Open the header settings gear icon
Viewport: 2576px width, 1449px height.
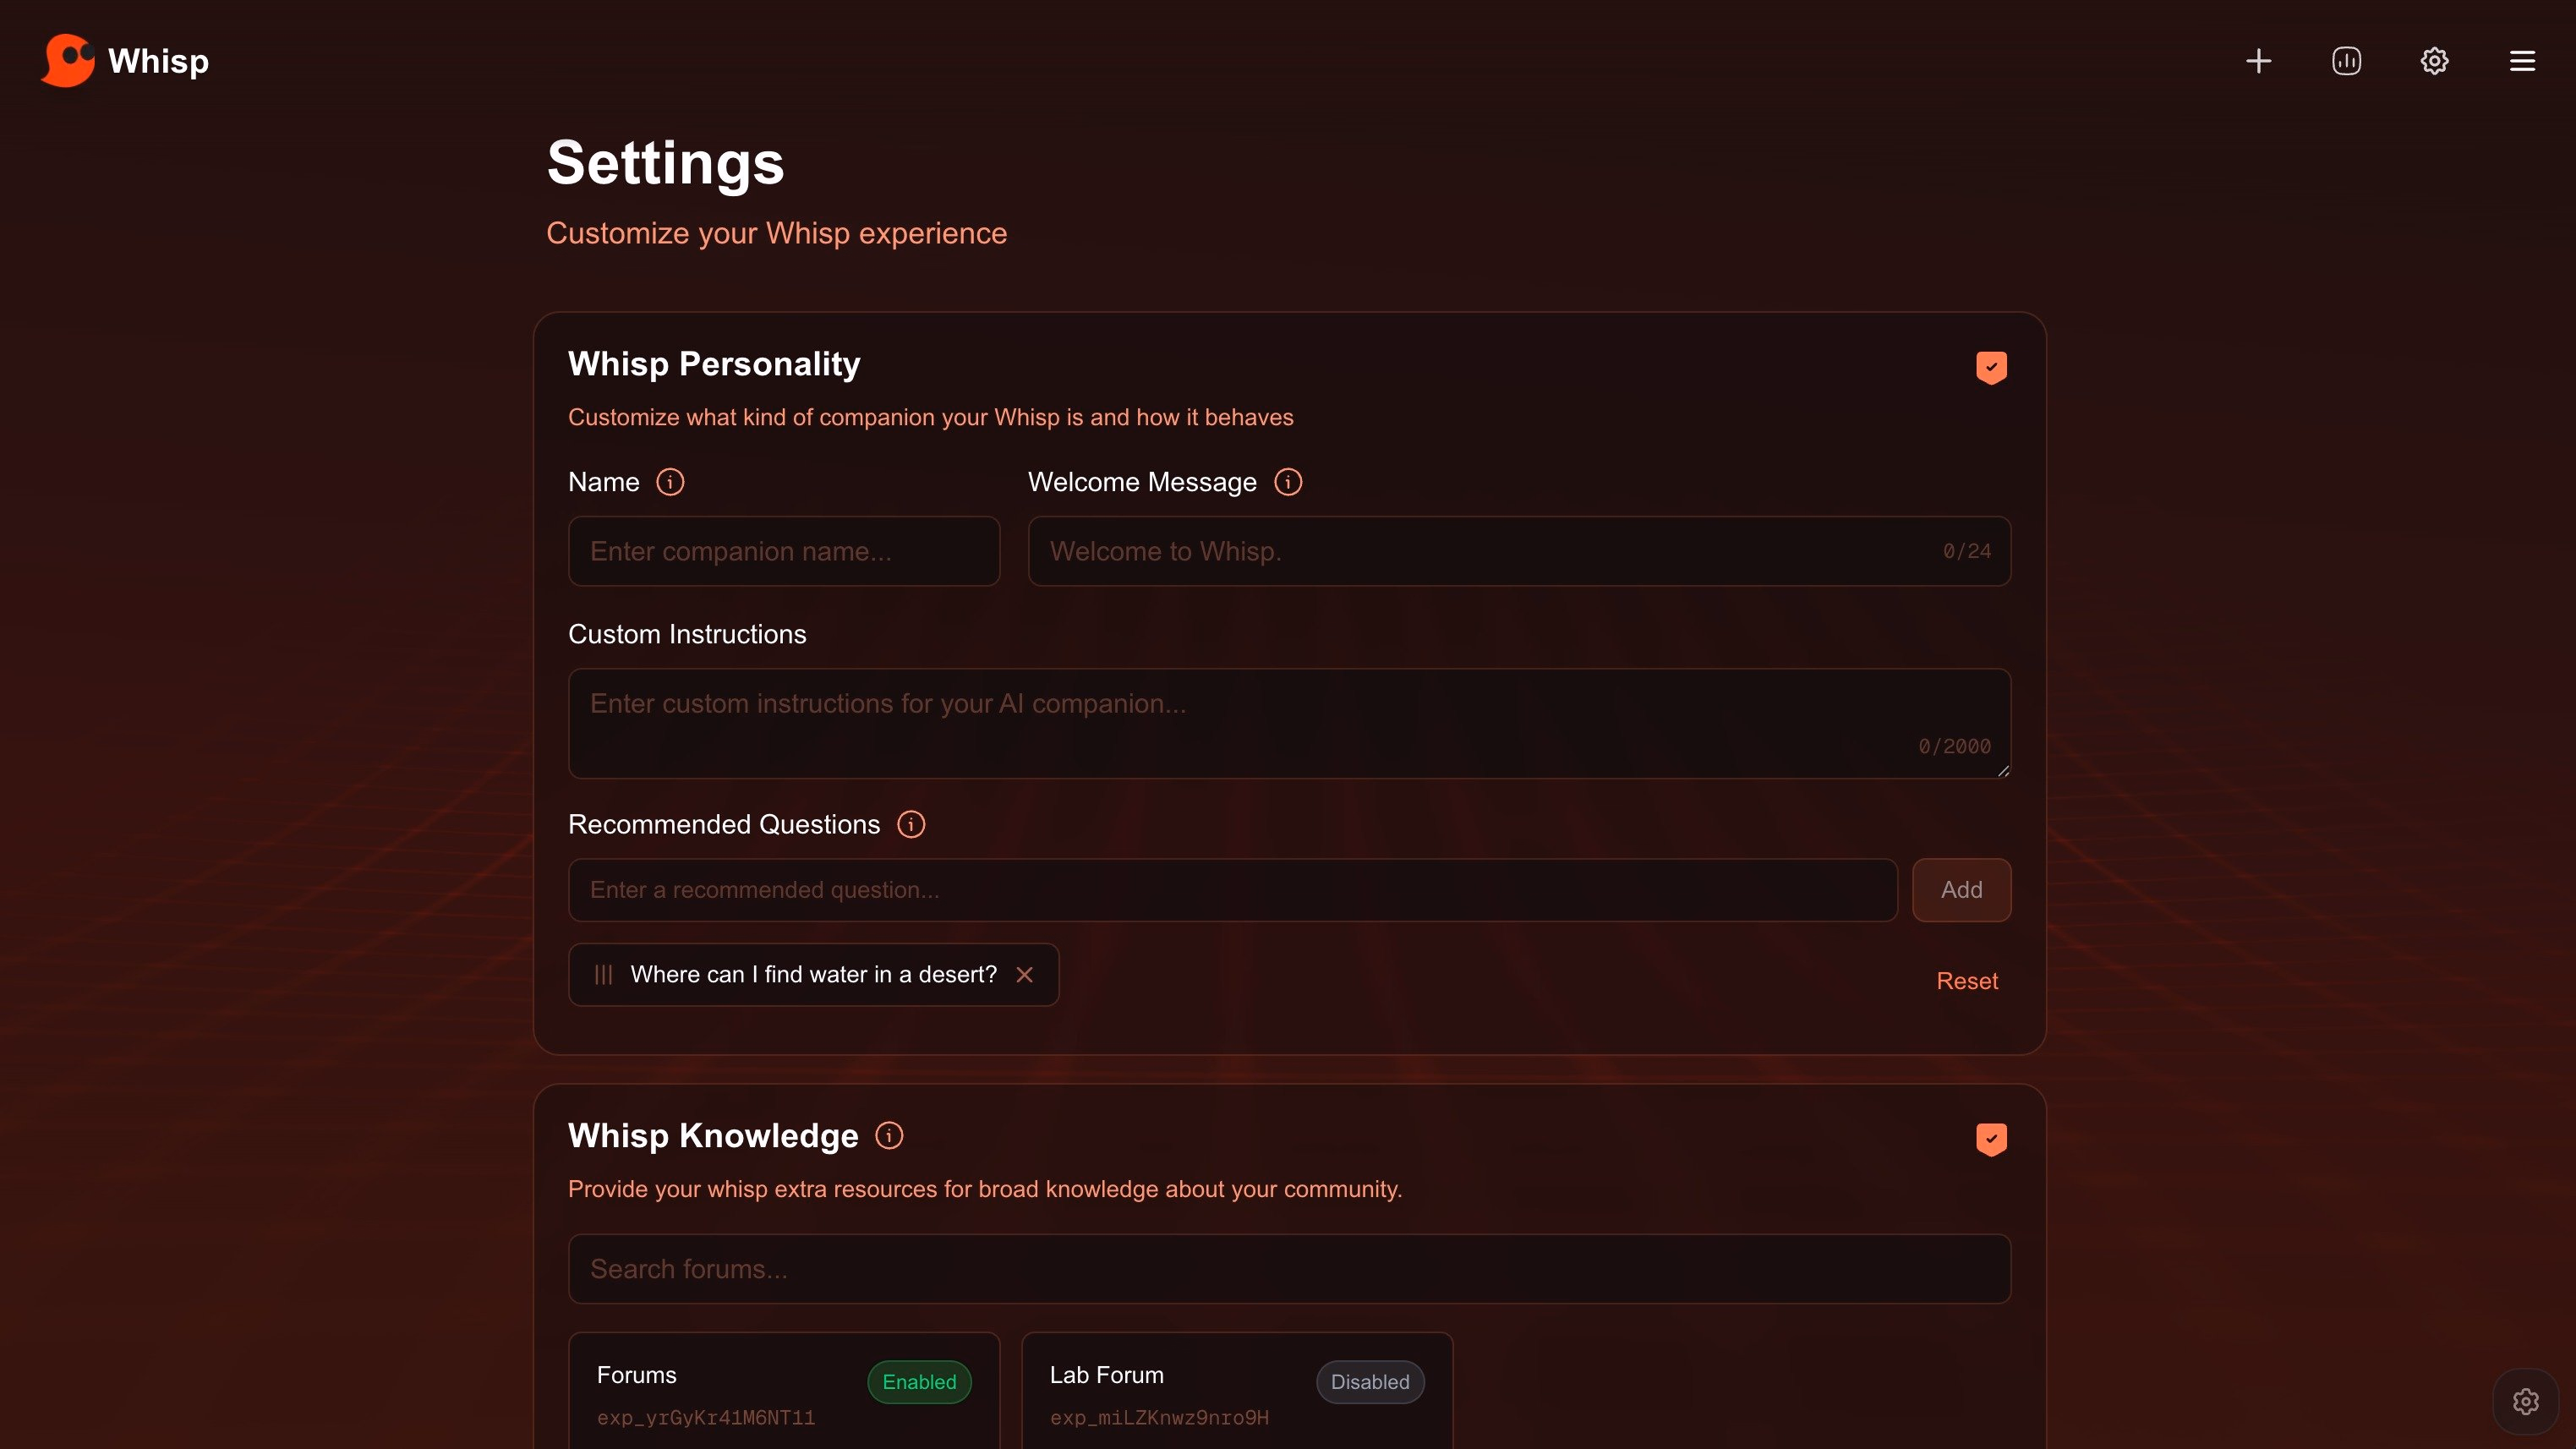coord(2434,61)
